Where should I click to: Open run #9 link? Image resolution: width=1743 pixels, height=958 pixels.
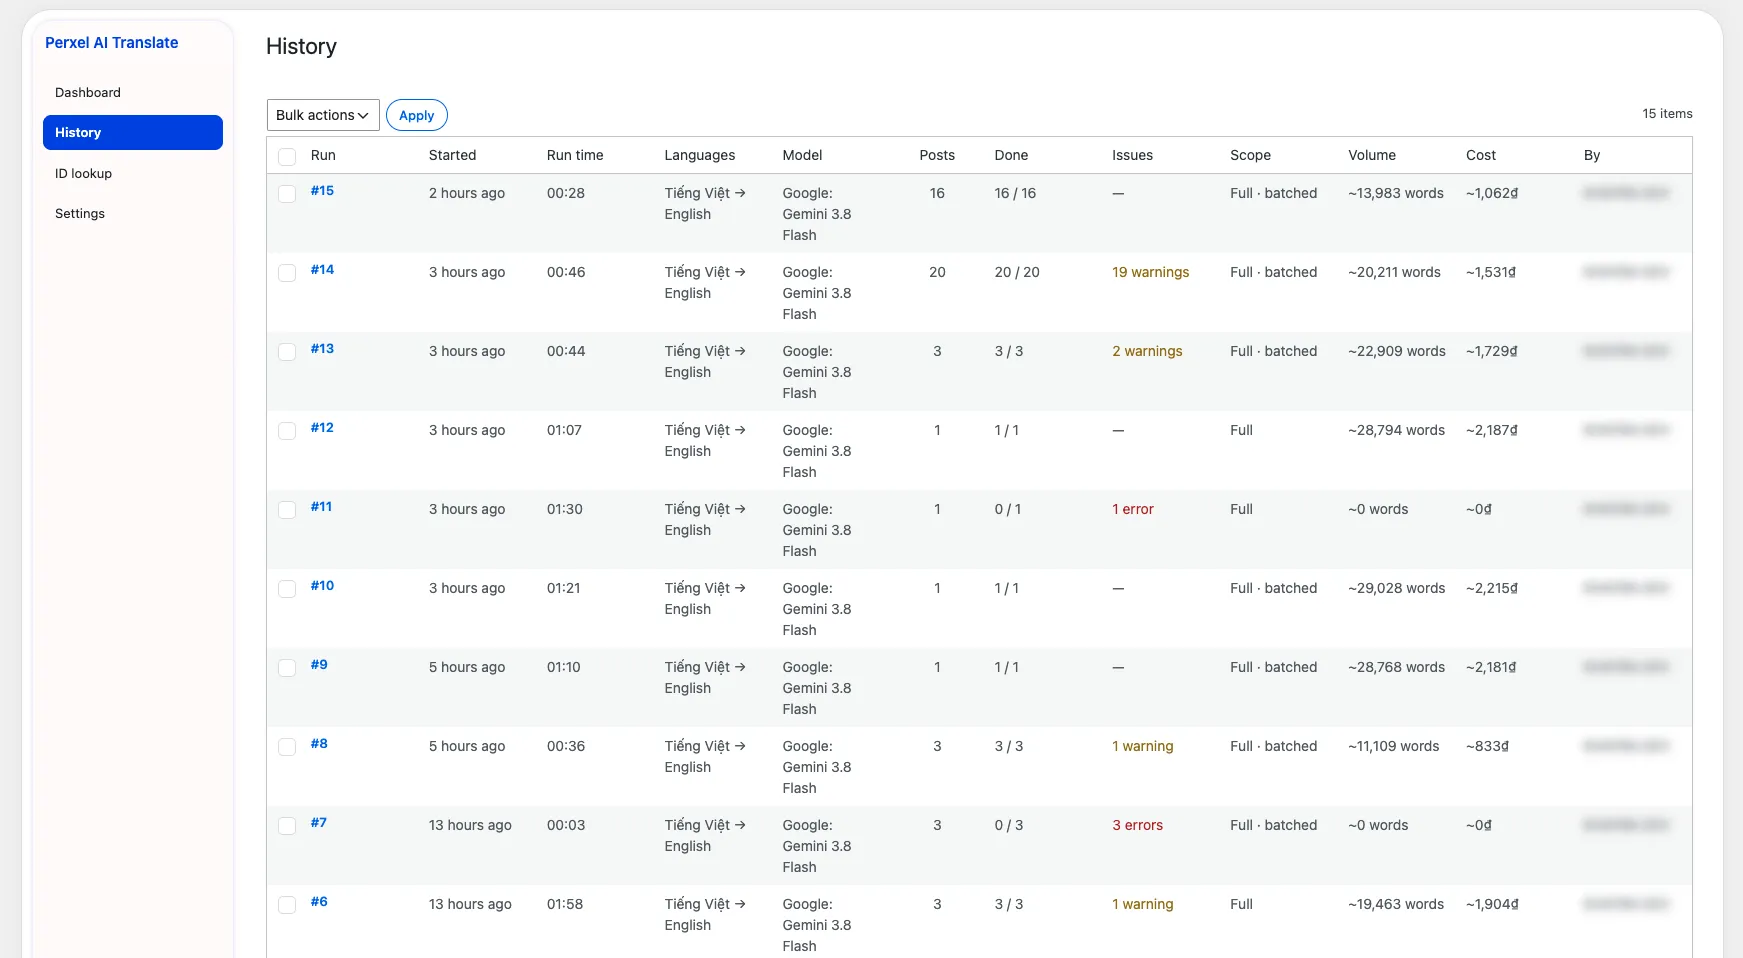pyautogui.click(x=319, y=664)
